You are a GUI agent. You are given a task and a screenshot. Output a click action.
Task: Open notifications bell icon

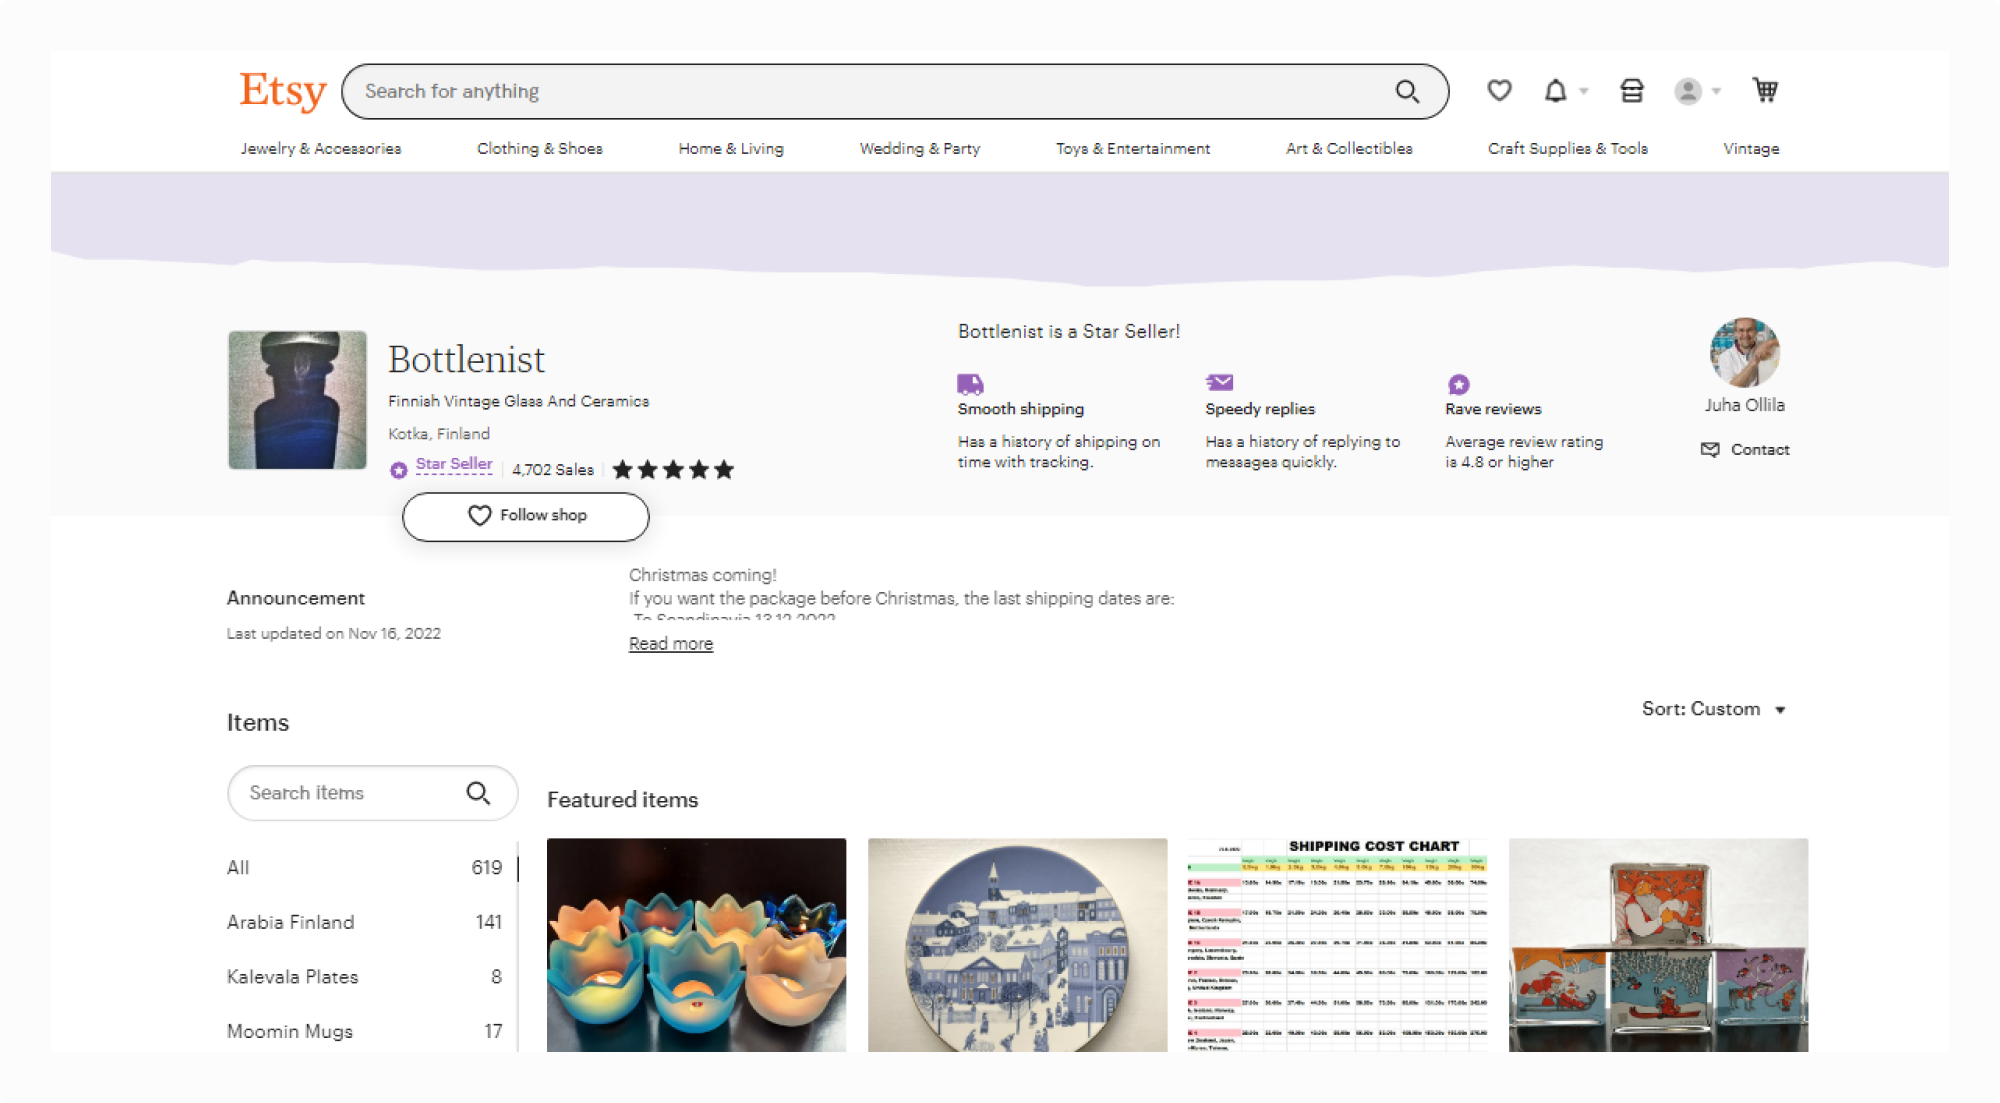[x=1555, y=91]
